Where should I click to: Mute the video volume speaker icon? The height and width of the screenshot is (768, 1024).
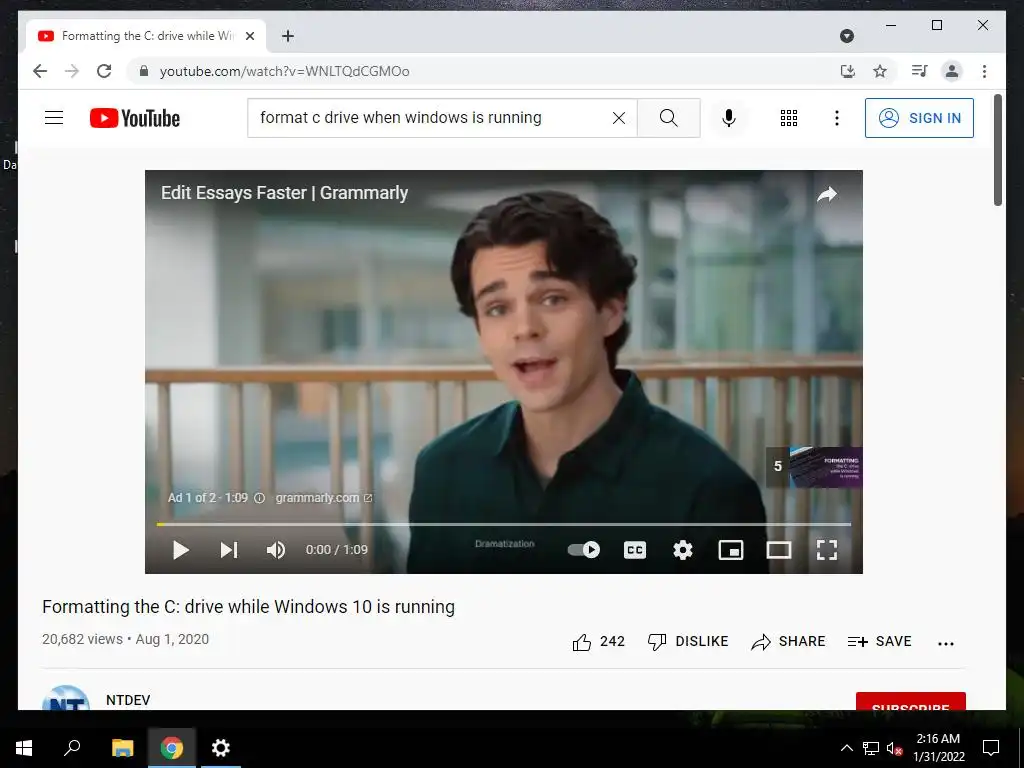click(276, 550)
